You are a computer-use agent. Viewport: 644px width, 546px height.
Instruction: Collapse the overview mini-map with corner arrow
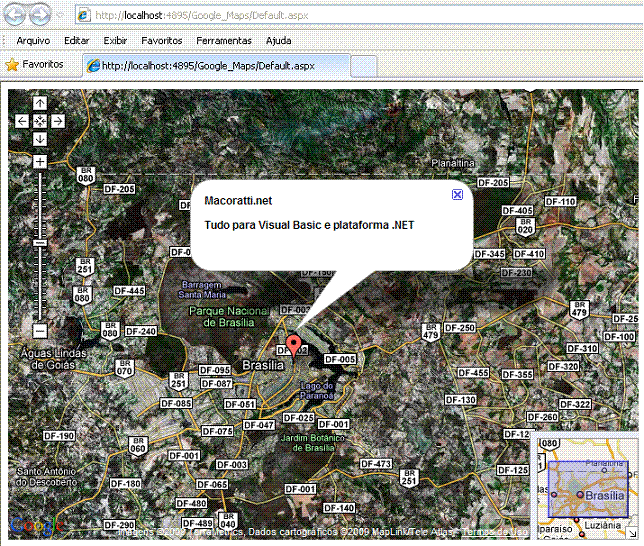point(632,533)
